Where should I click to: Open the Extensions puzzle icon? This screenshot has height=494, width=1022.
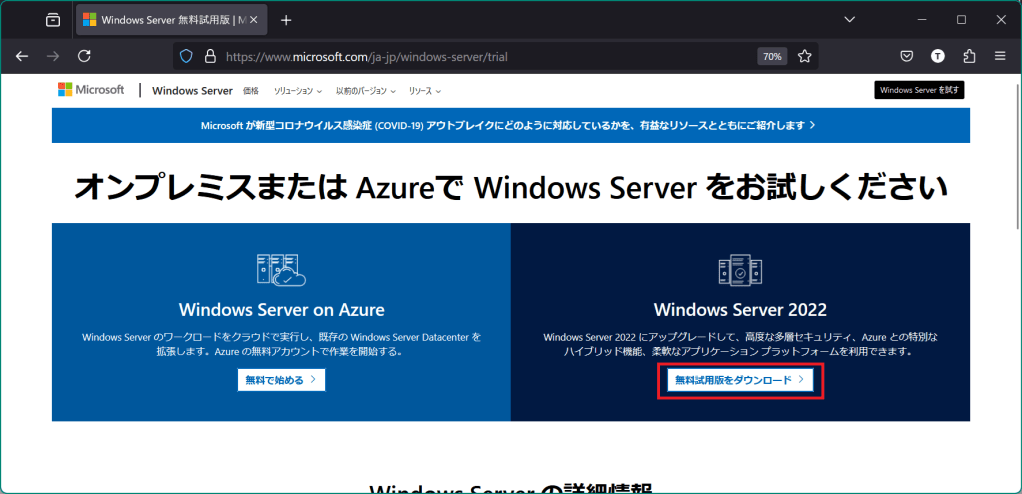[969, 56]
